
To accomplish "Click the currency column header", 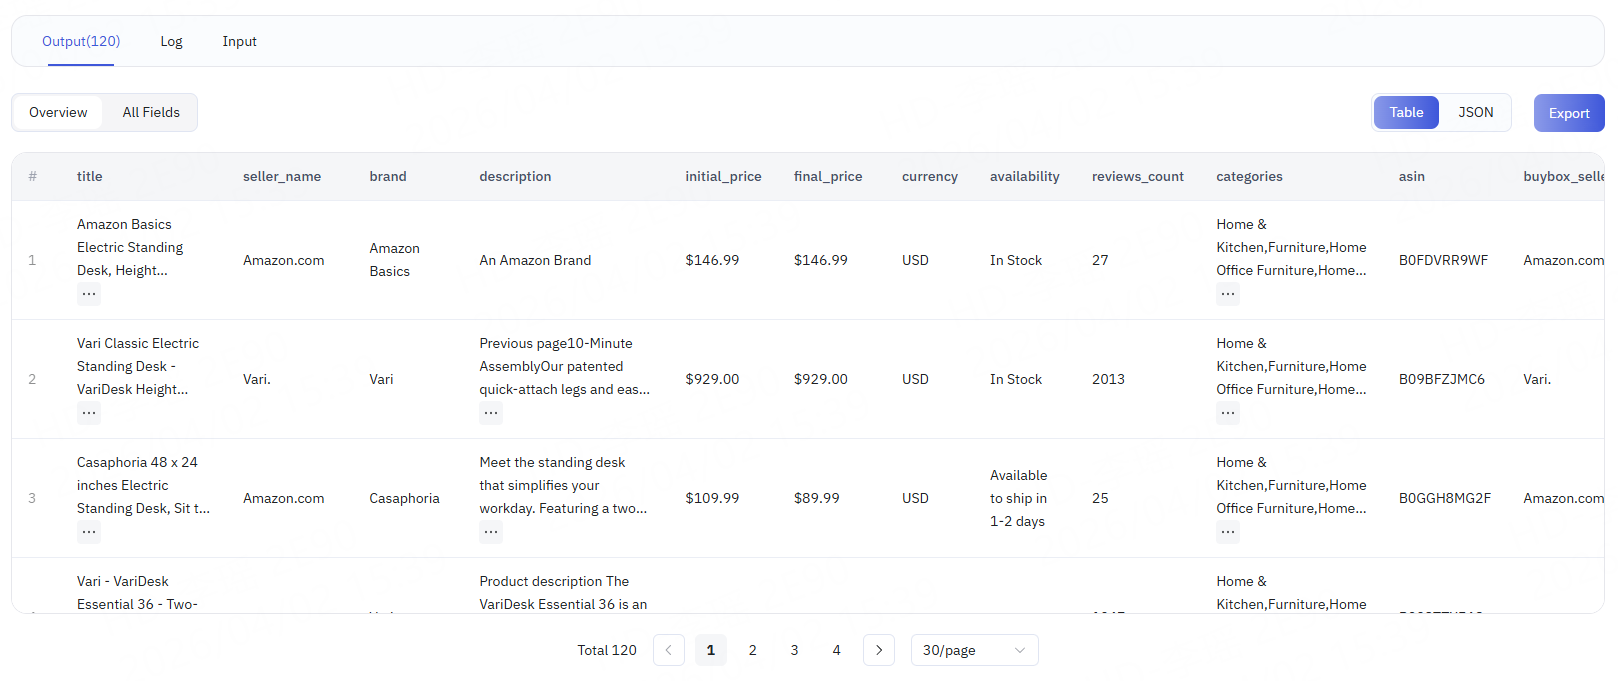I will click(930, 176).
